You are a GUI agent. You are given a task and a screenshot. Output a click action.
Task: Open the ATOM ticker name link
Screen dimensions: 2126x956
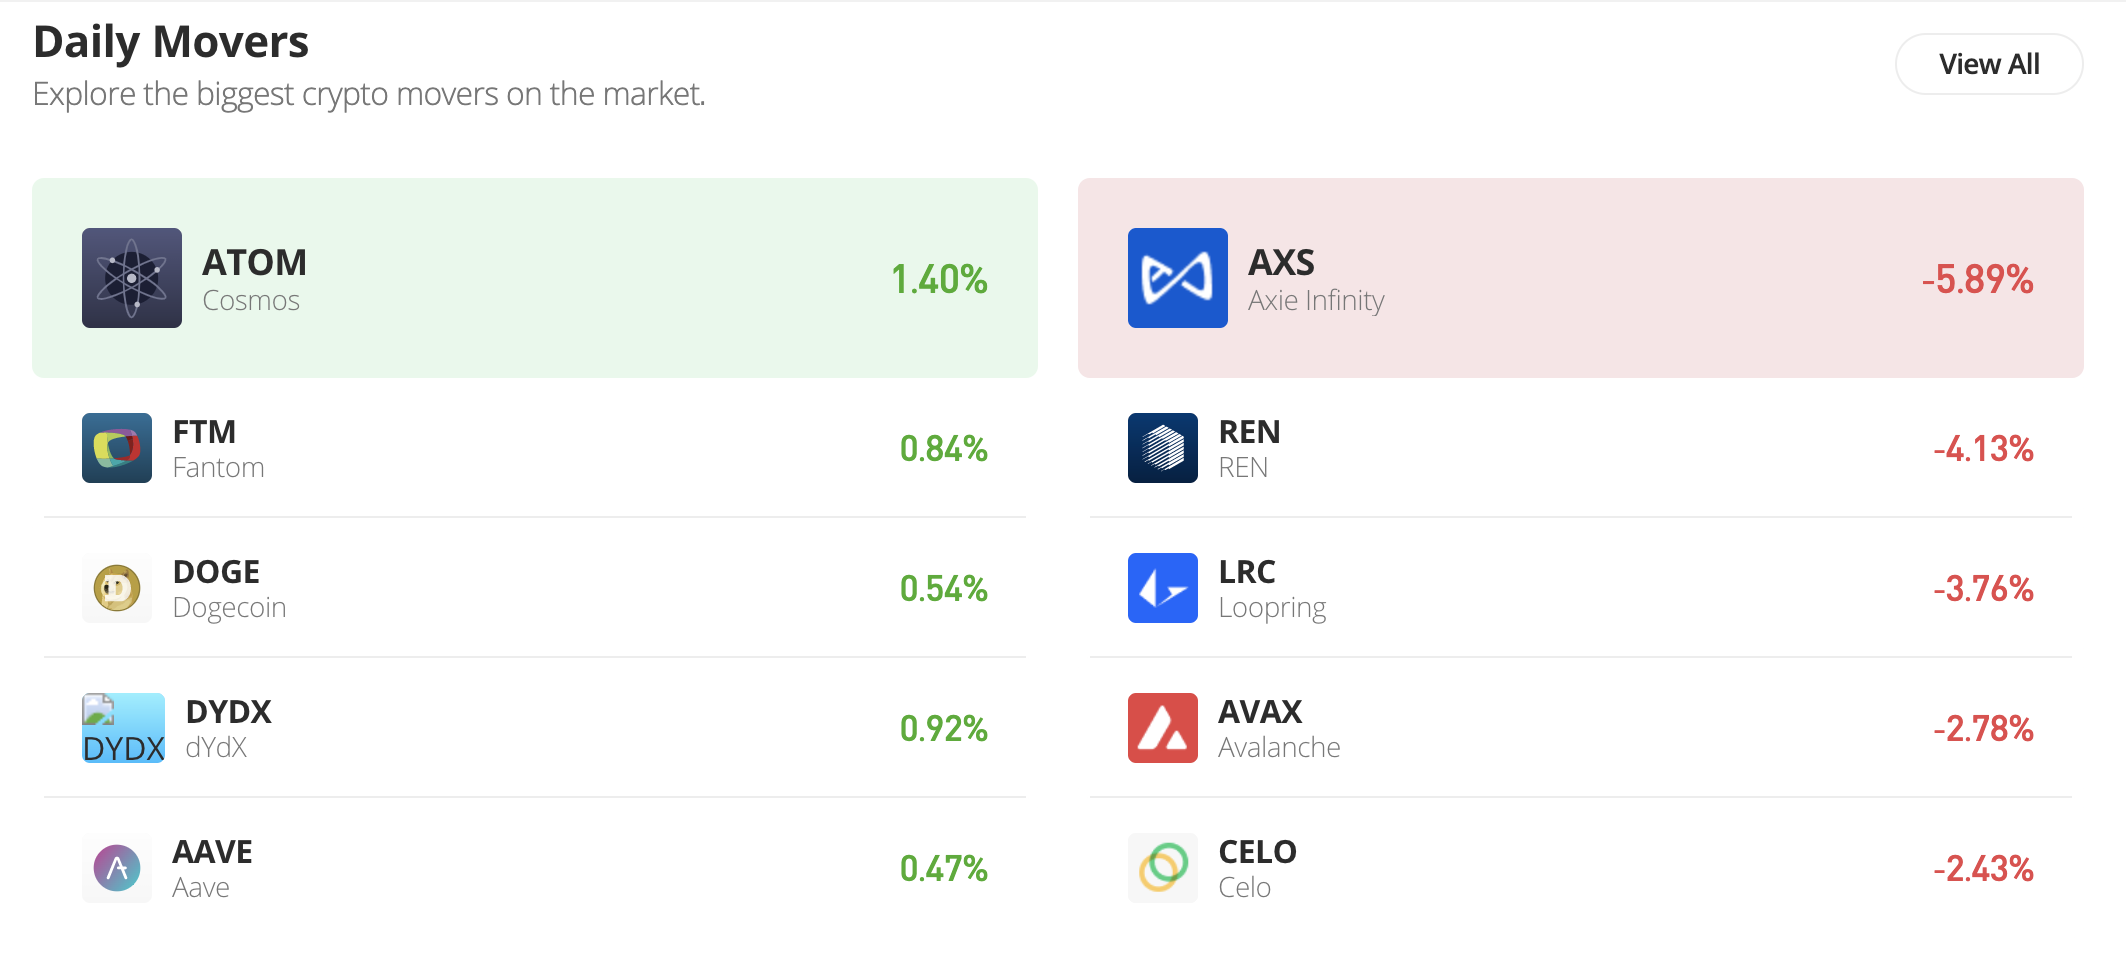click(x=254, y=262)
